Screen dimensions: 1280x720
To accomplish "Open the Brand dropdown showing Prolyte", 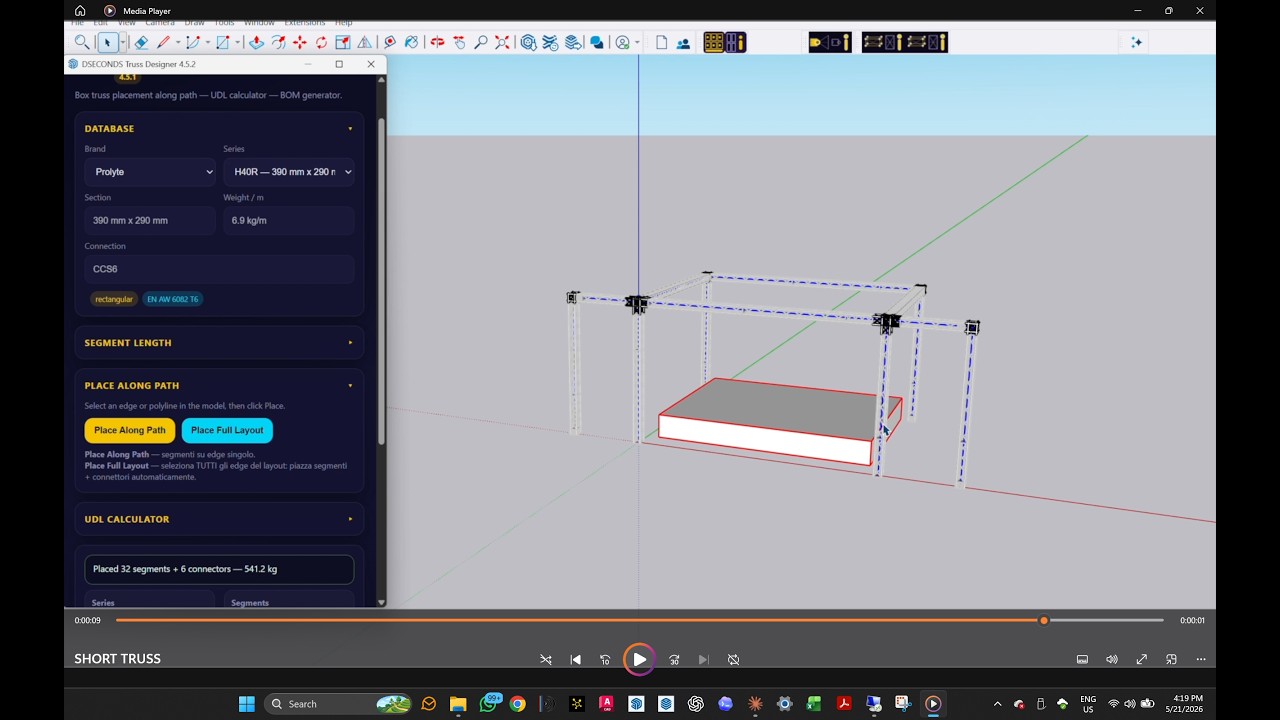I will 150,172.
